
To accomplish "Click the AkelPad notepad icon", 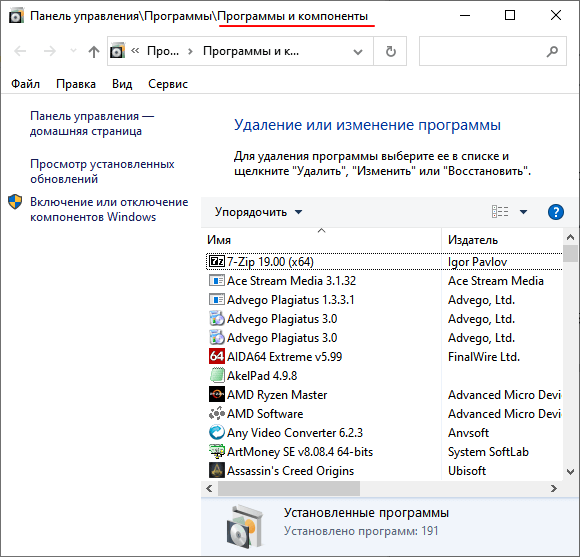I will pyautogui.click(x=217, y=375).
